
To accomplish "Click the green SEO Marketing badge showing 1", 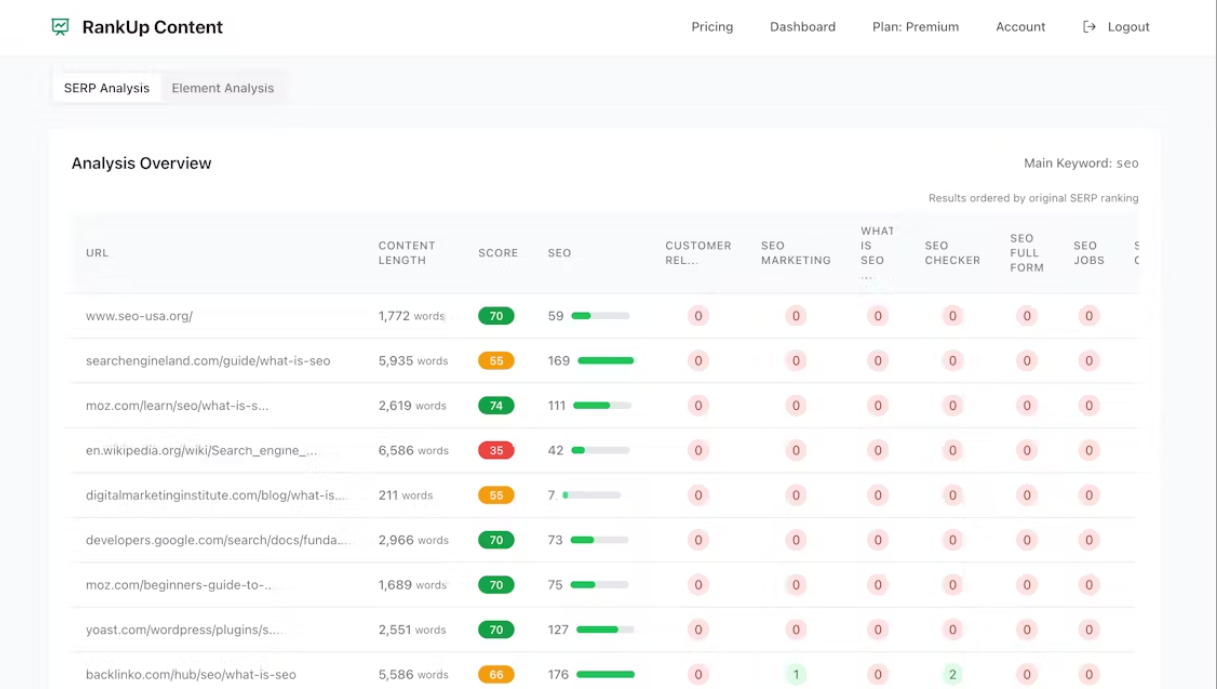I will coord(796,675).
